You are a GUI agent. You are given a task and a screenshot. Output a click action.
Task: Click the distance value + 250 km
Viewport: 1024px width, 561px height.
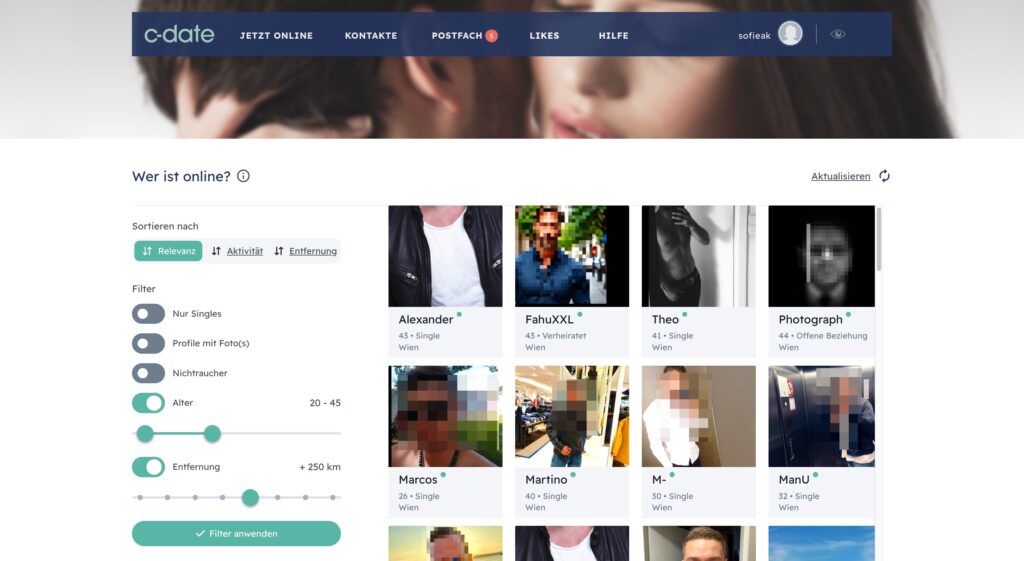[320, 467]
